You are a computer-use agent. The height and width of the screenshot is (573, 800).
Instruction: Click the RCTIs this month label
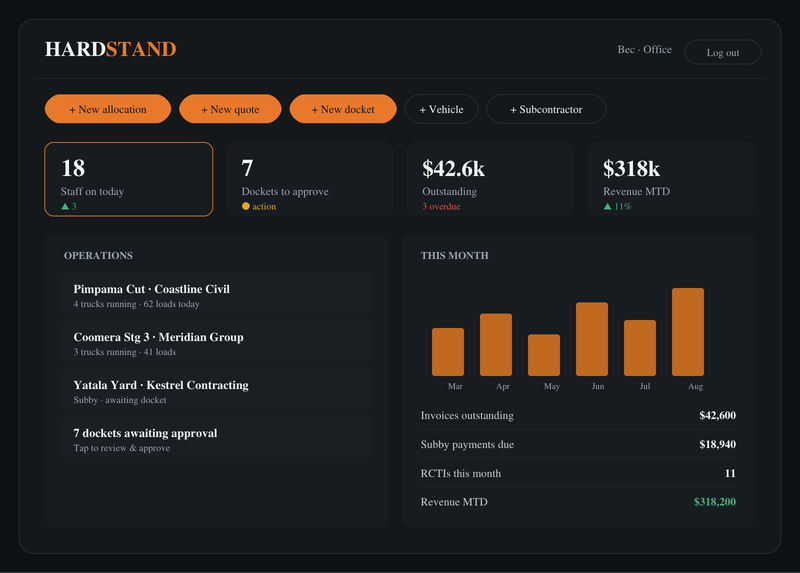(x=460, y=474)
